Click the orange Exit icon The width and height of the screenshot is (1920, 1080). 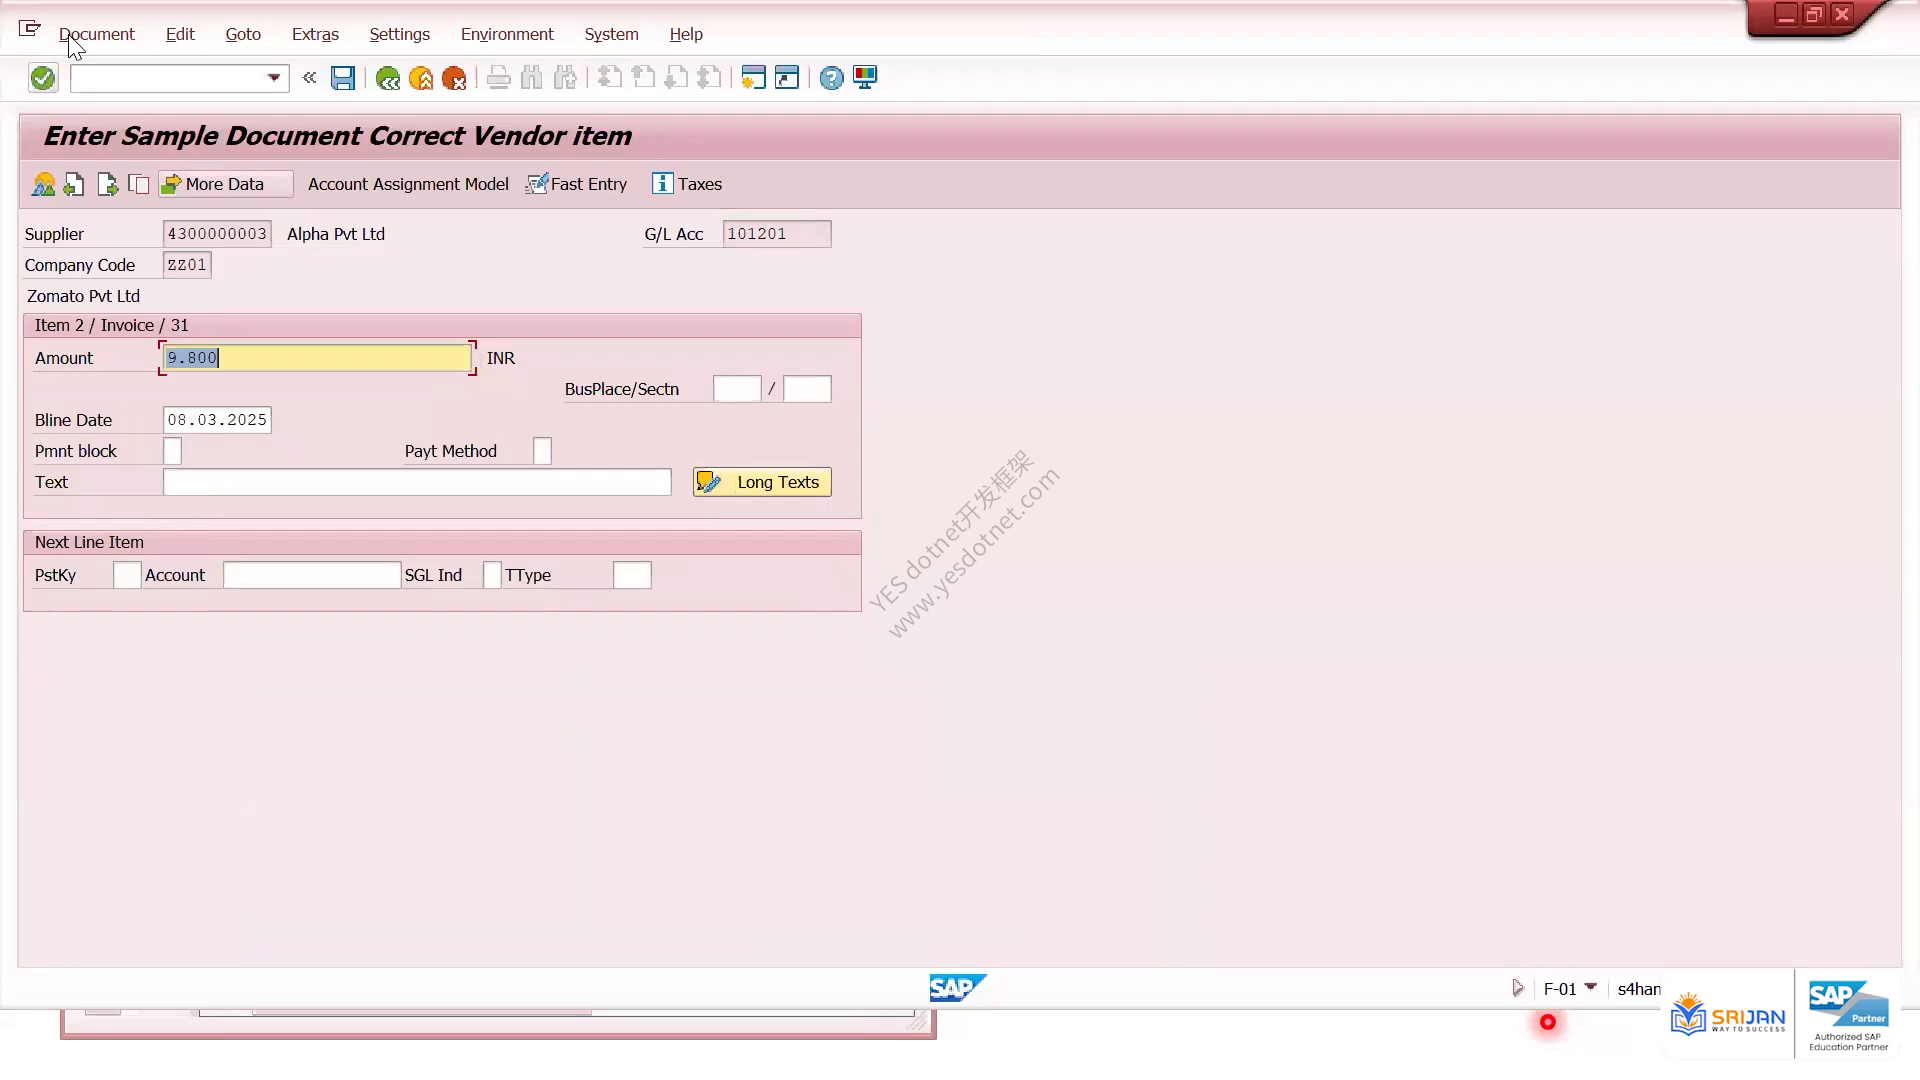coord(421,78)
